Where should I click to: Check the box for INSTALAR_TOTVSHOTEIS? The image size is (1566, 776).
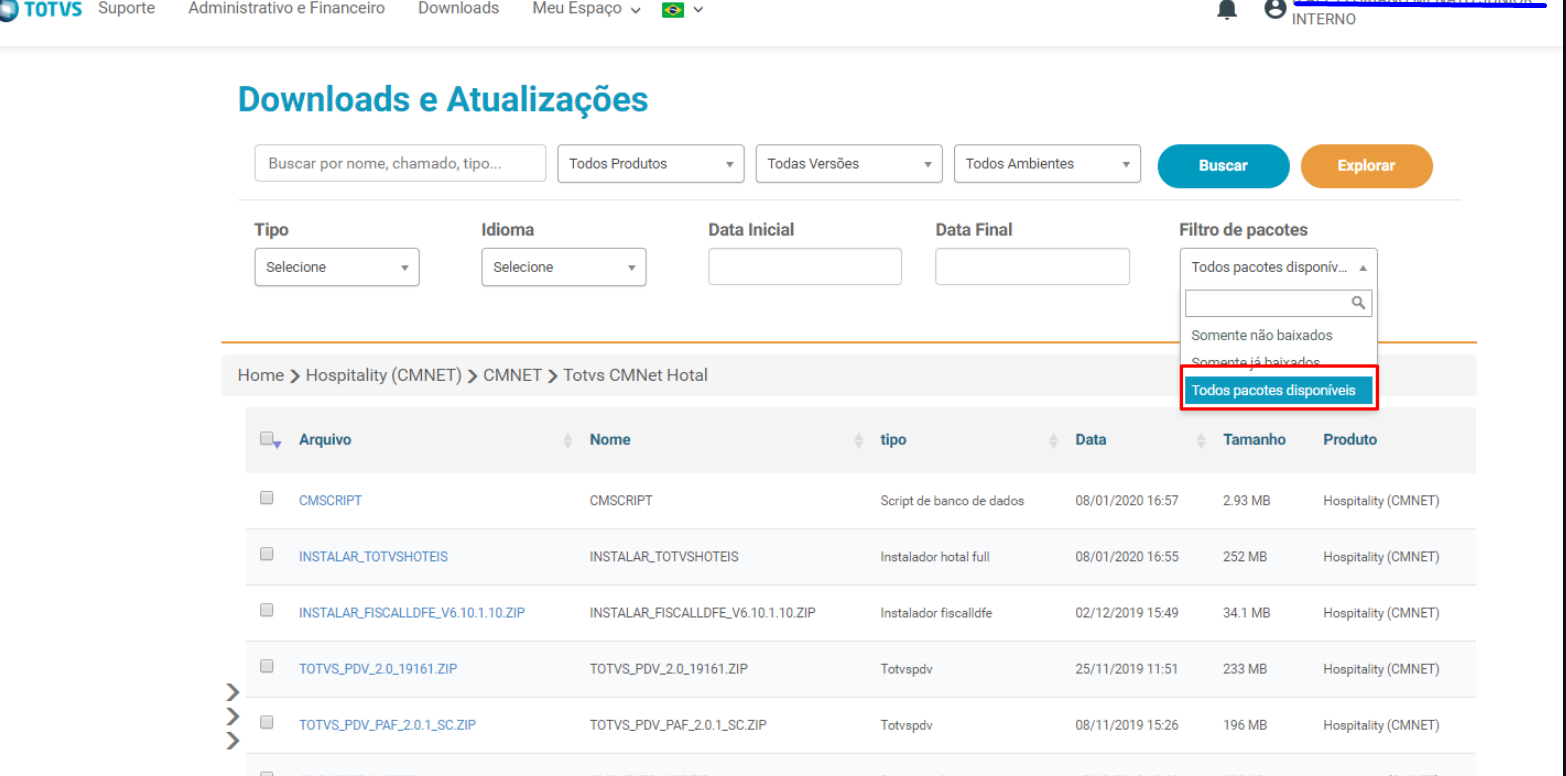[267, 553]
